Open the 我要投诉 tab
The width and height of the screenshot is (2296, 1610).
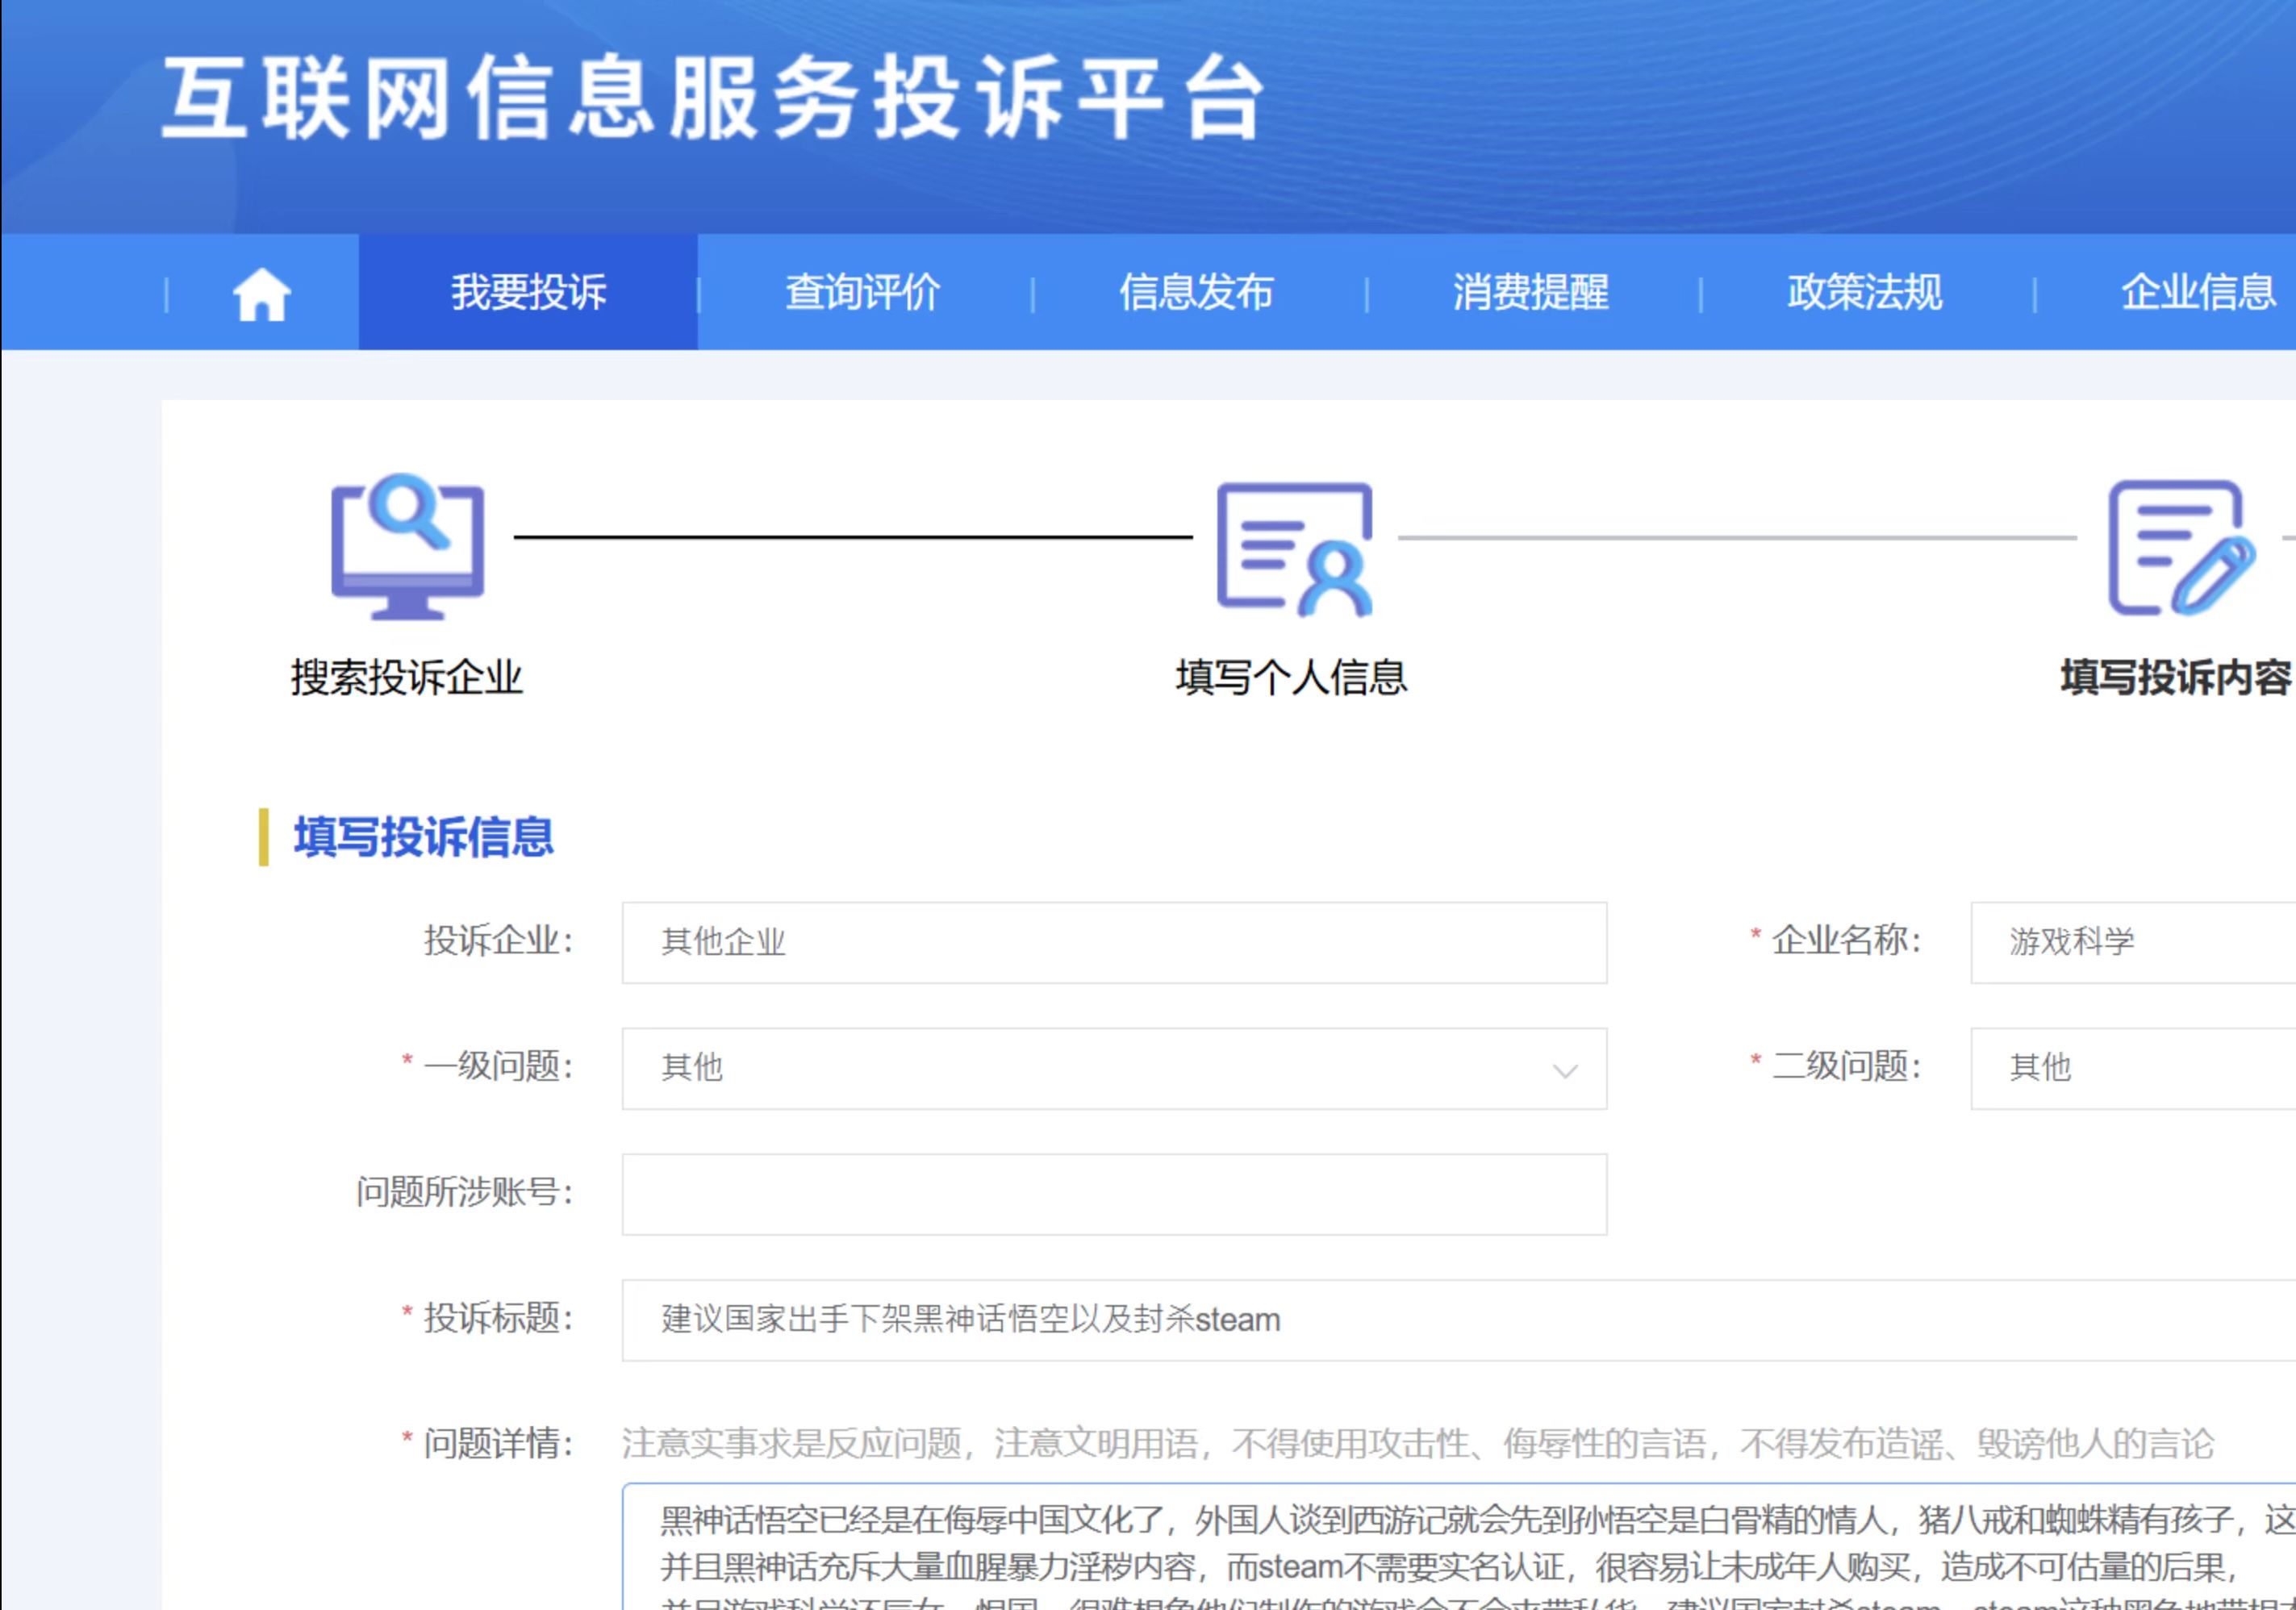click(528, 292)
